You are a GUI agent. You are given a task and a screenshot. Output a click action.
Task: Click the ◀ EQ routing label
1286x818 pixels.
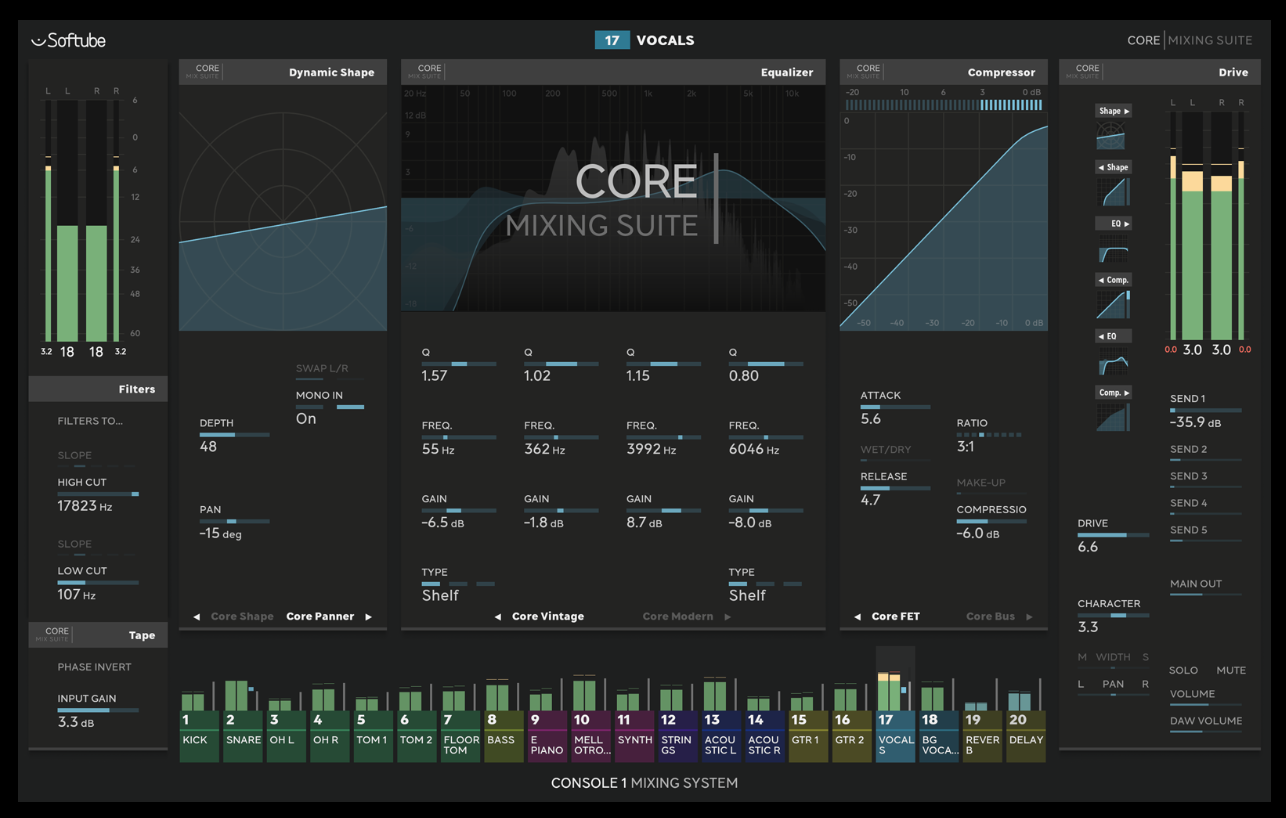(1113, 336)
